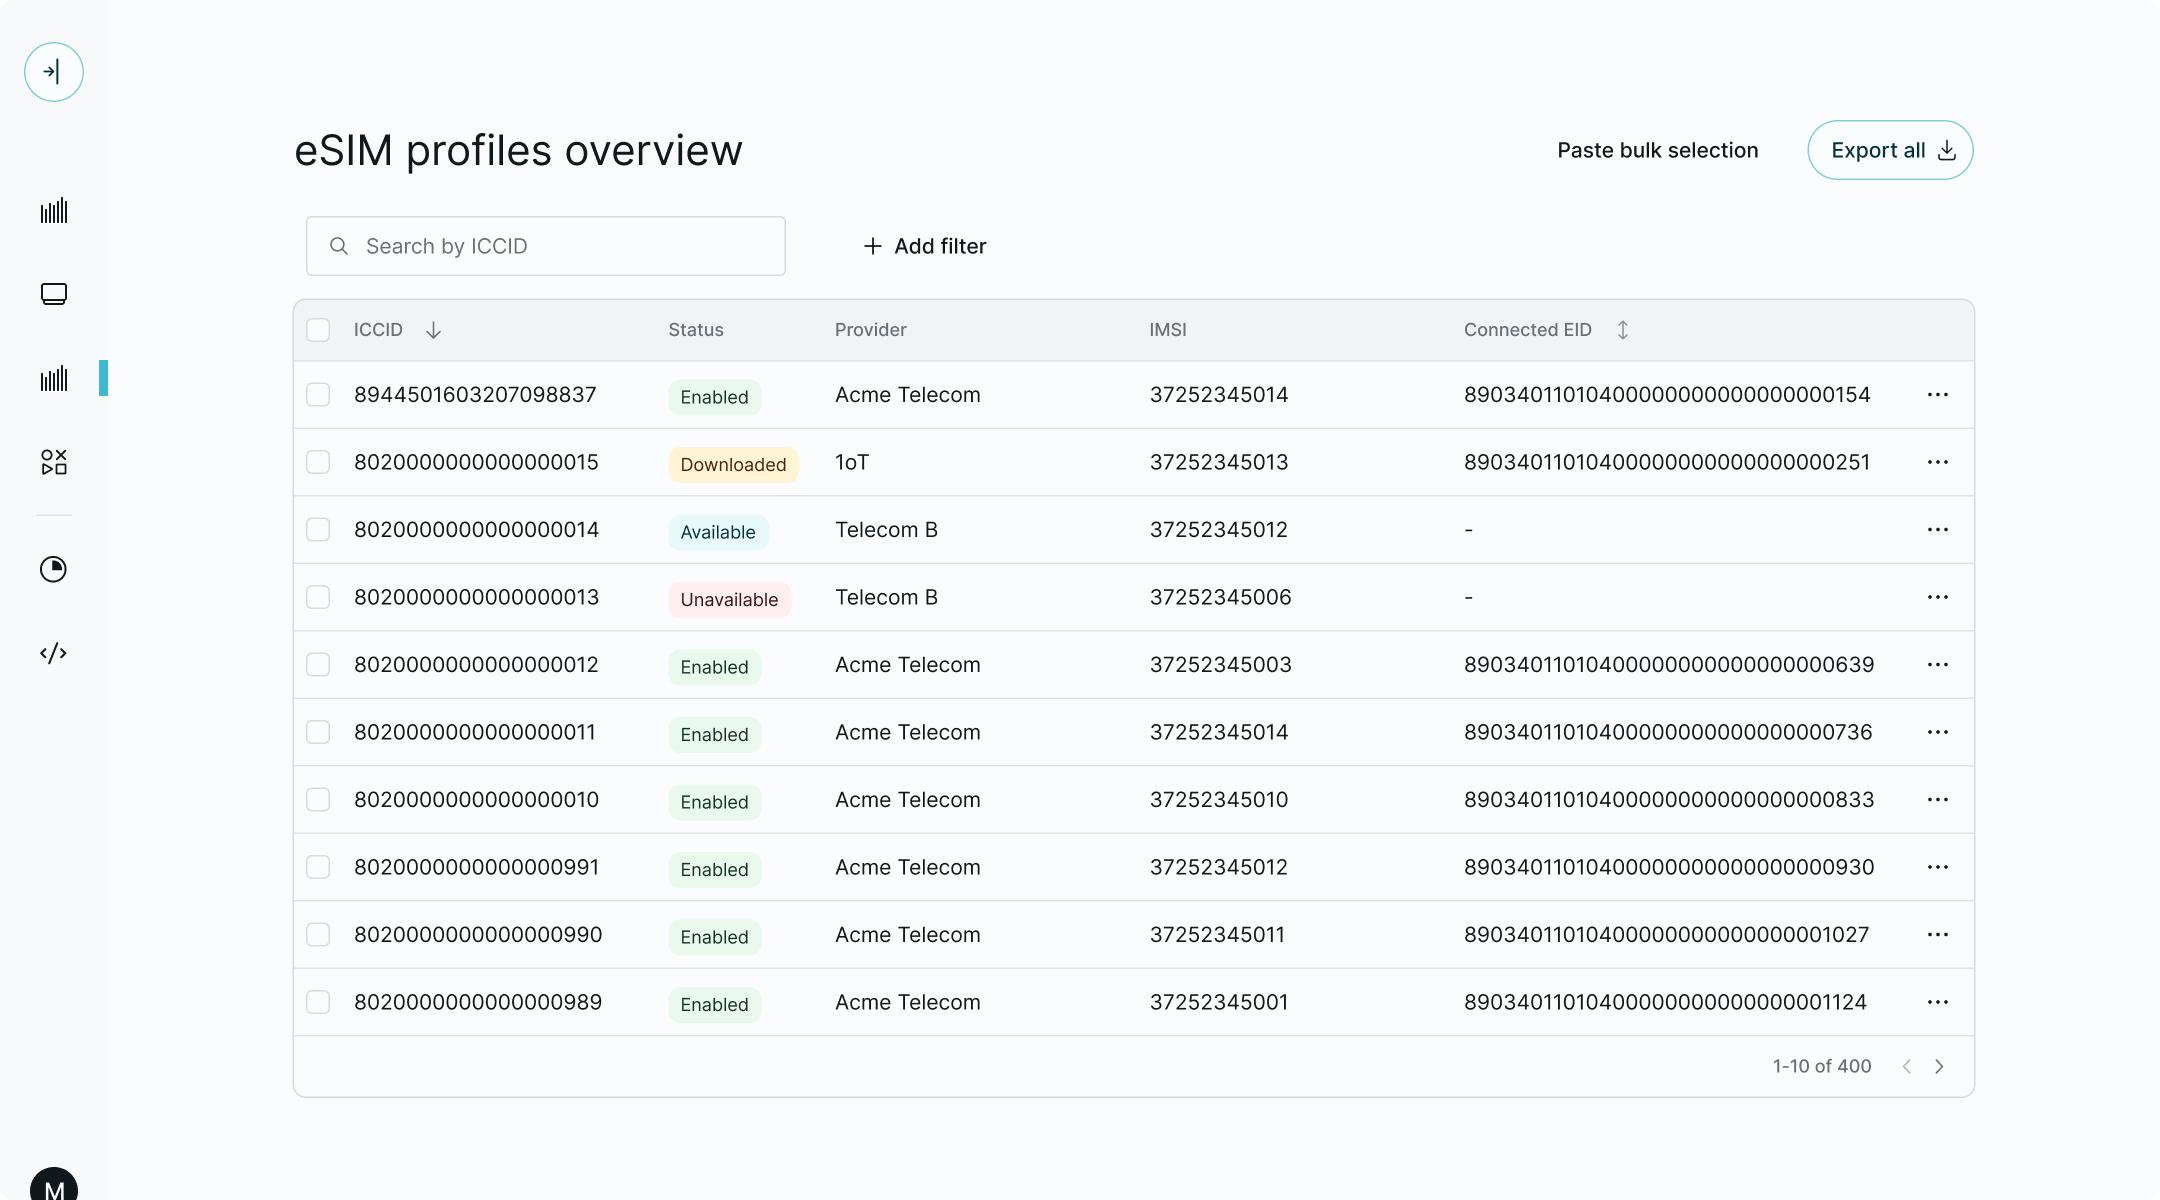2160x1200 pixels.
Task: Click Enabled badge in row 8944501603207098837
Action: 714,397
